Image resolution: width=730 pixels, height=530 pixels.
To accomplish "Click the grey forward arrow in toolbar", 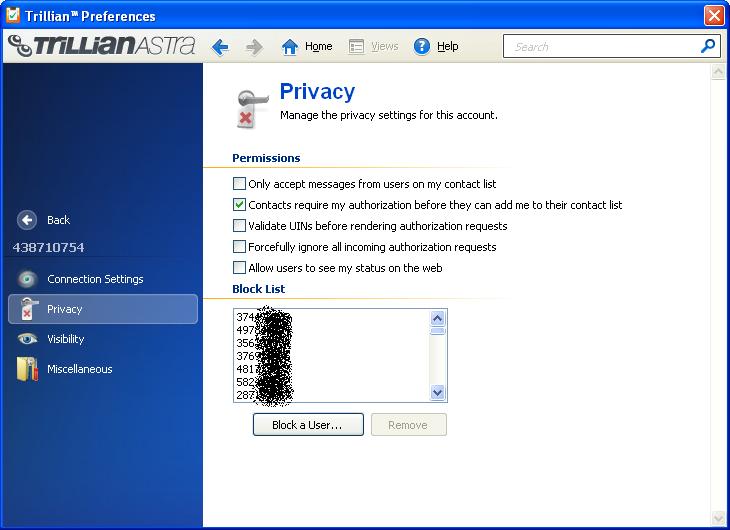I will (x=254, y=47).
